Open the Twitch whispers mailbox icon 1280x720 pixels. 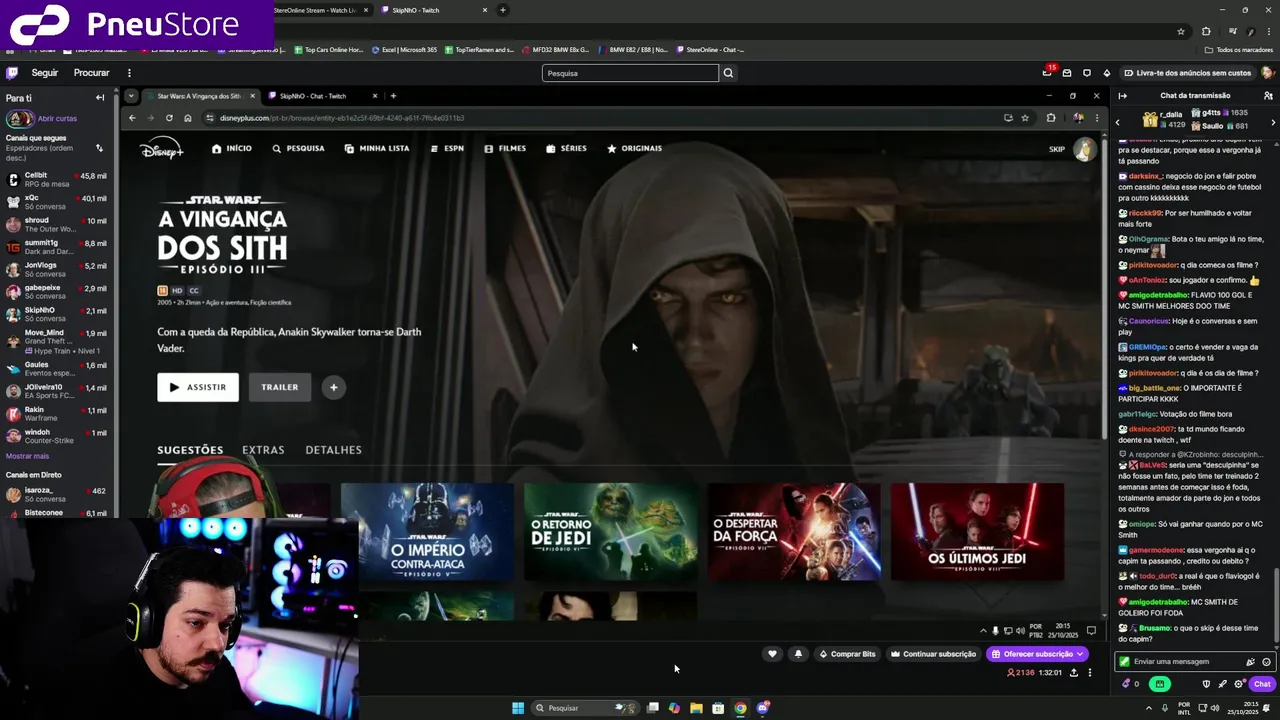click(x=1067, y=73)
